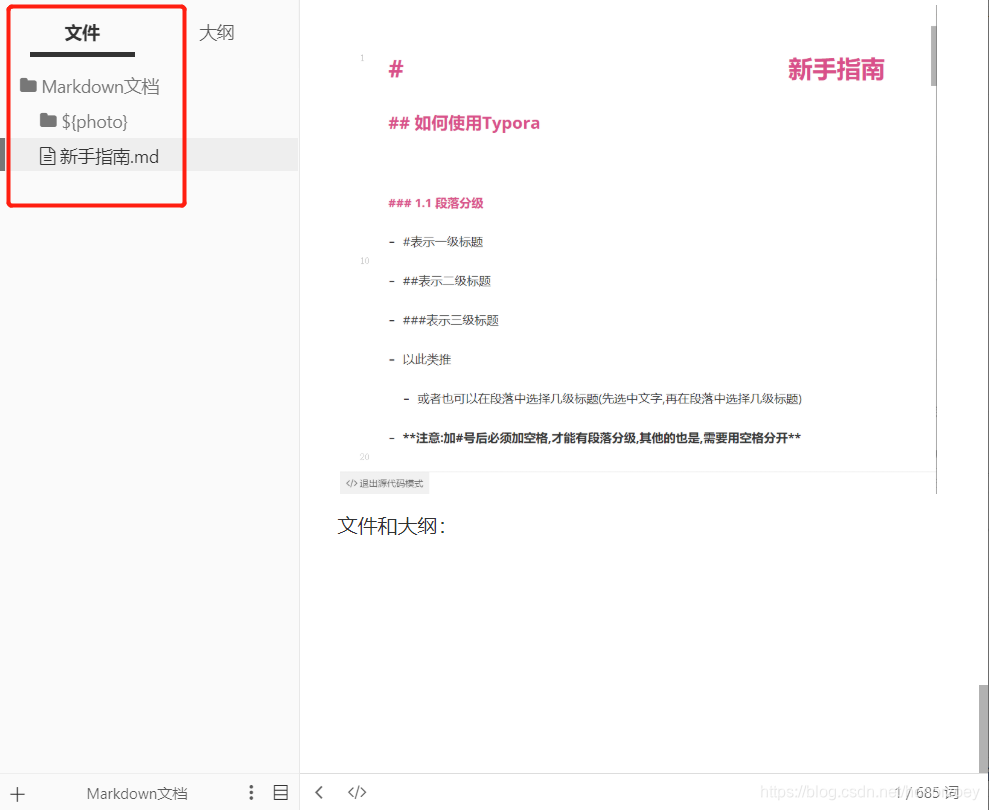This screenshot has height=810, width=989.
Task: Toggle the sidebar using Markdown文档 label
Action: coord(136,792)
